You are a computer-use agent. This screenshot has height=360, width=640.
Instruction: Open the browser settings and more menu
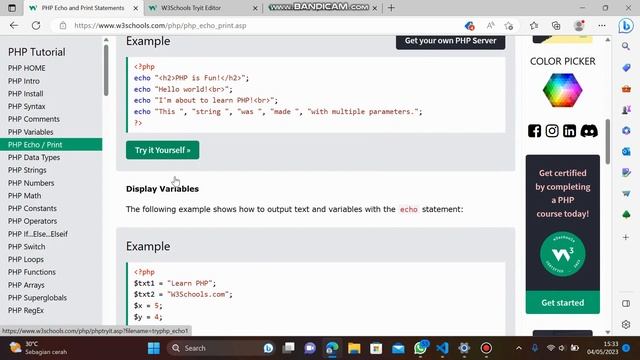pyautogui.click(x=602, y=25)
